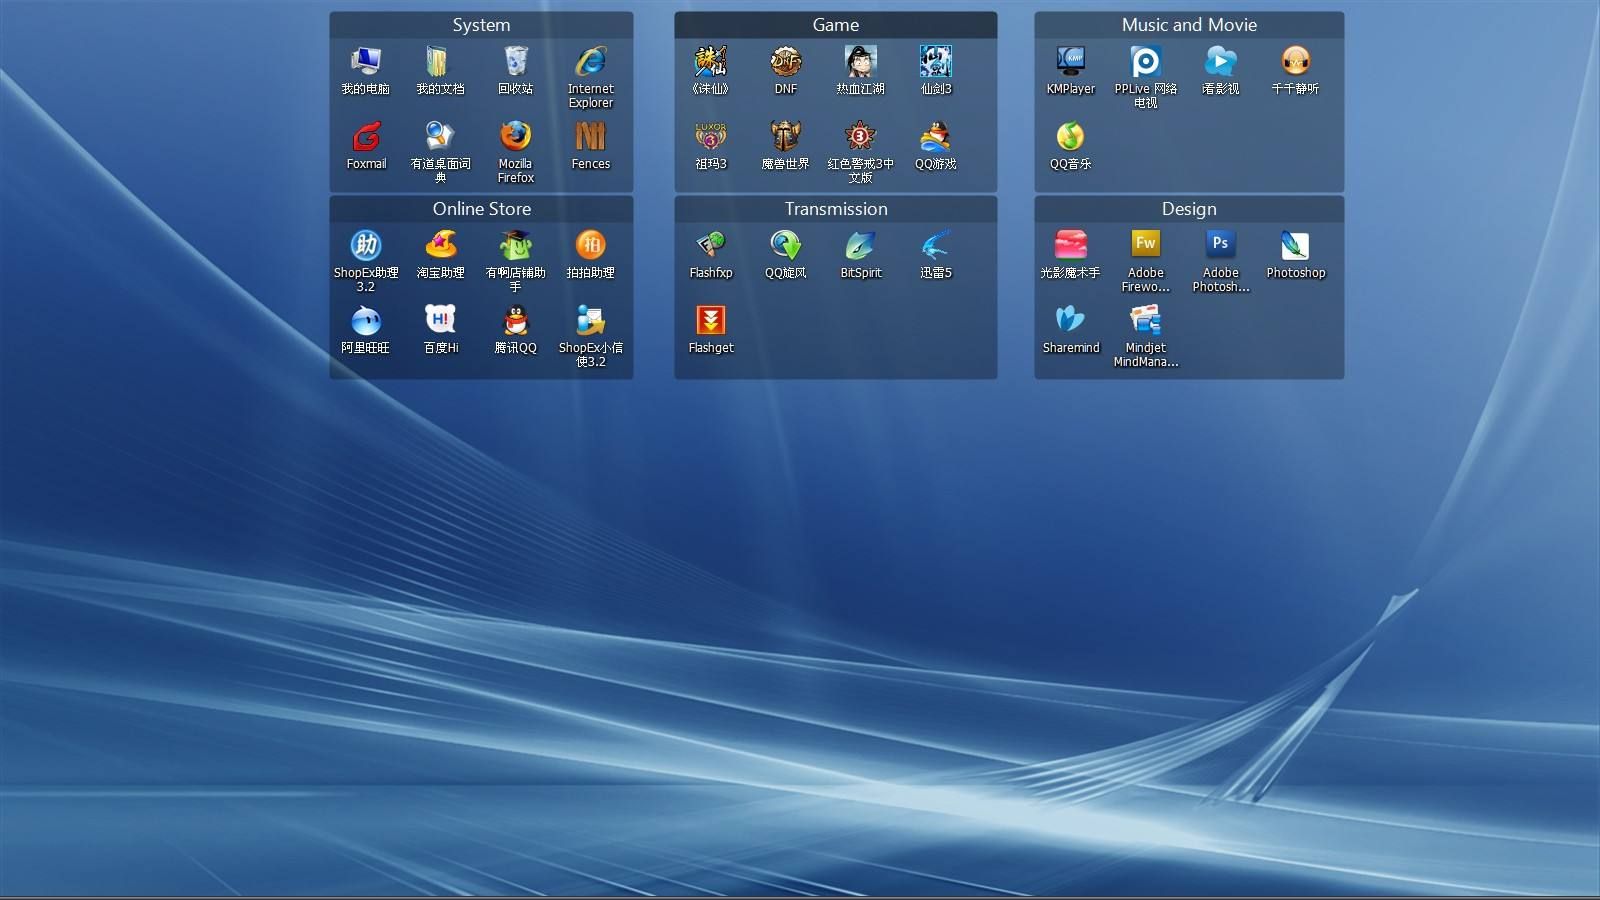Open PPLive 网络电视
The height and width of the screenshot is (900, 1600).
[x=1144, y=63]
